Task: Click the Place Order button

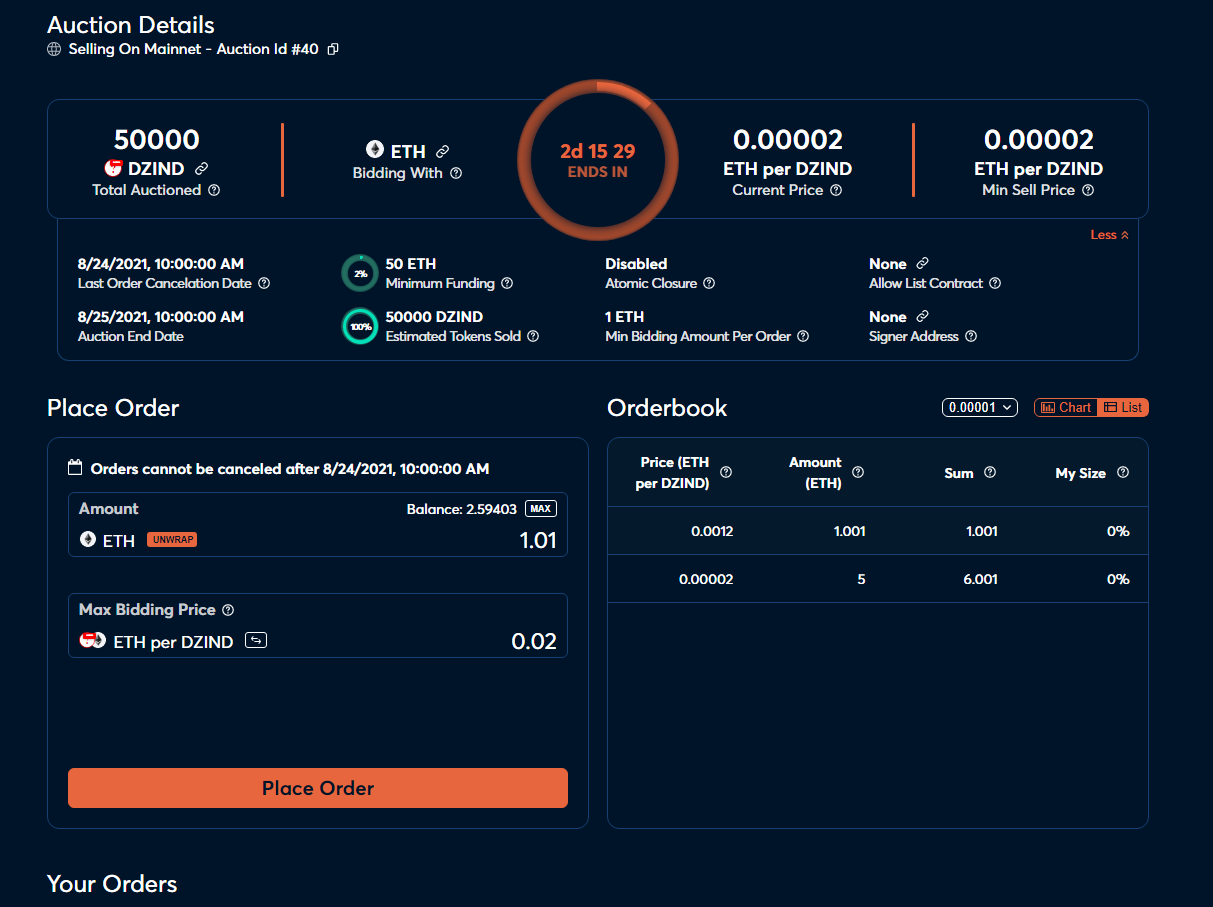Action: pos(318,788)
